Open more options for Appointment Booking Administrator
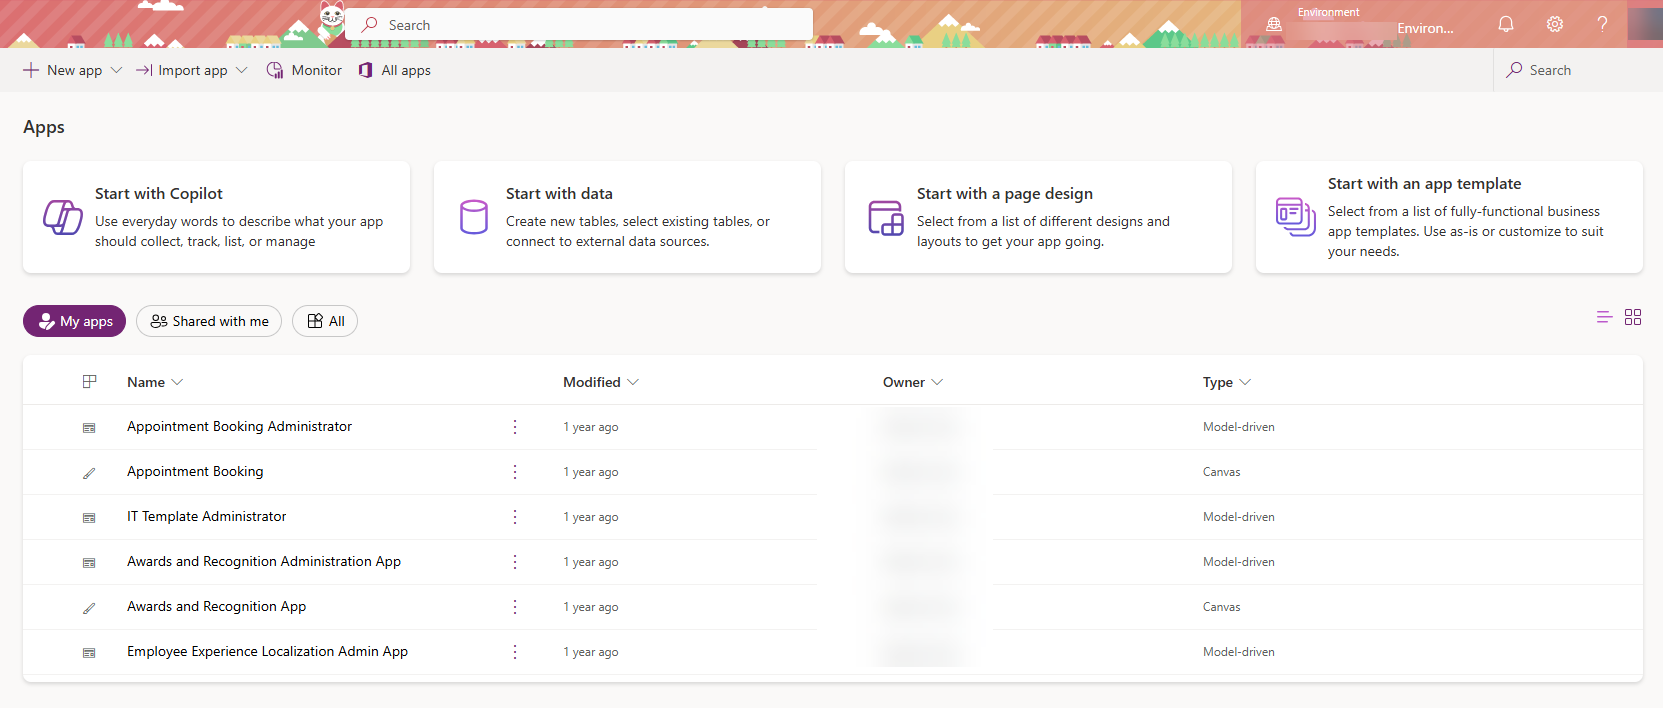Screen dimensions: 1663x708 pos(515,427)
